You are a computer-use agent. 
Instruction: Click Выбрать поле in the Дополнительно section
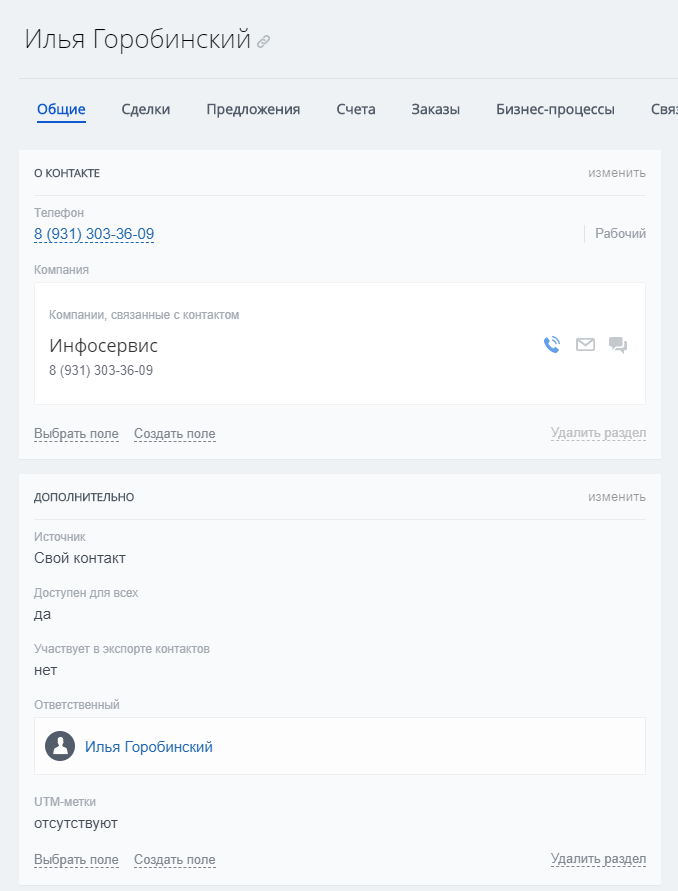[76, 860]
